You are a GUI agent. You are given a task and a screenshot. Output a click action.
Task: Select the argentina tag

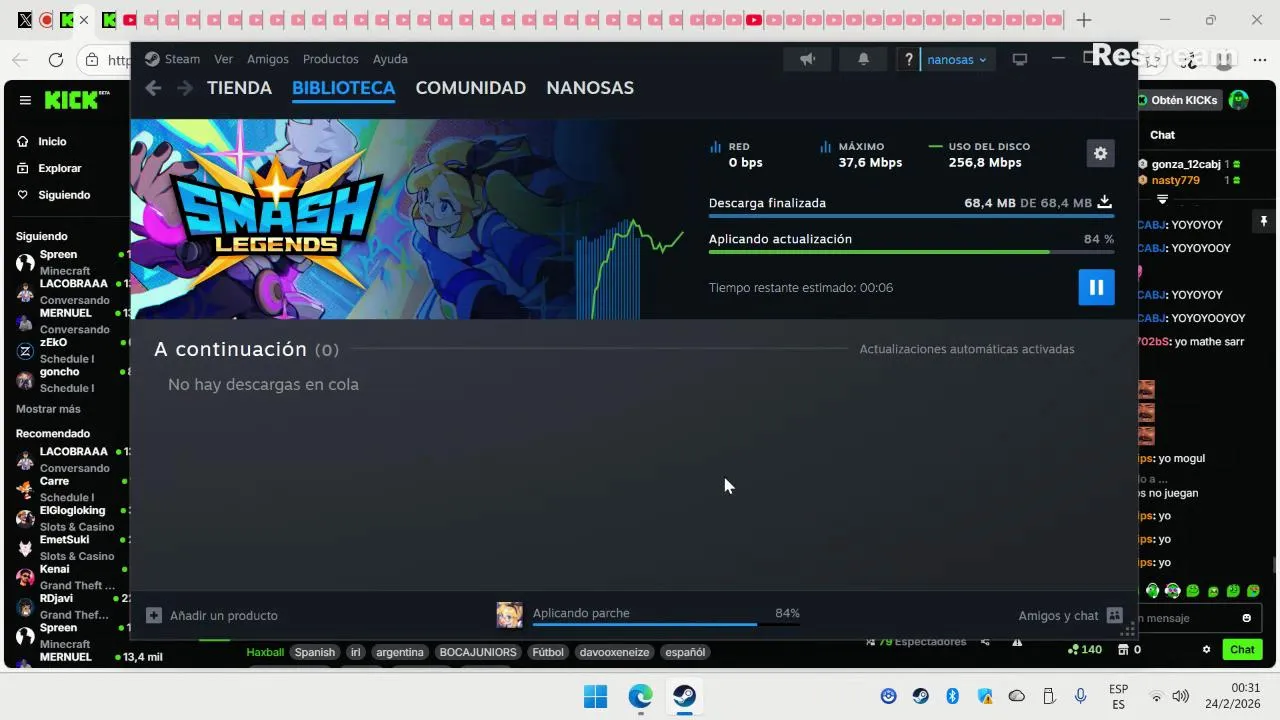[x=400, y=652]
